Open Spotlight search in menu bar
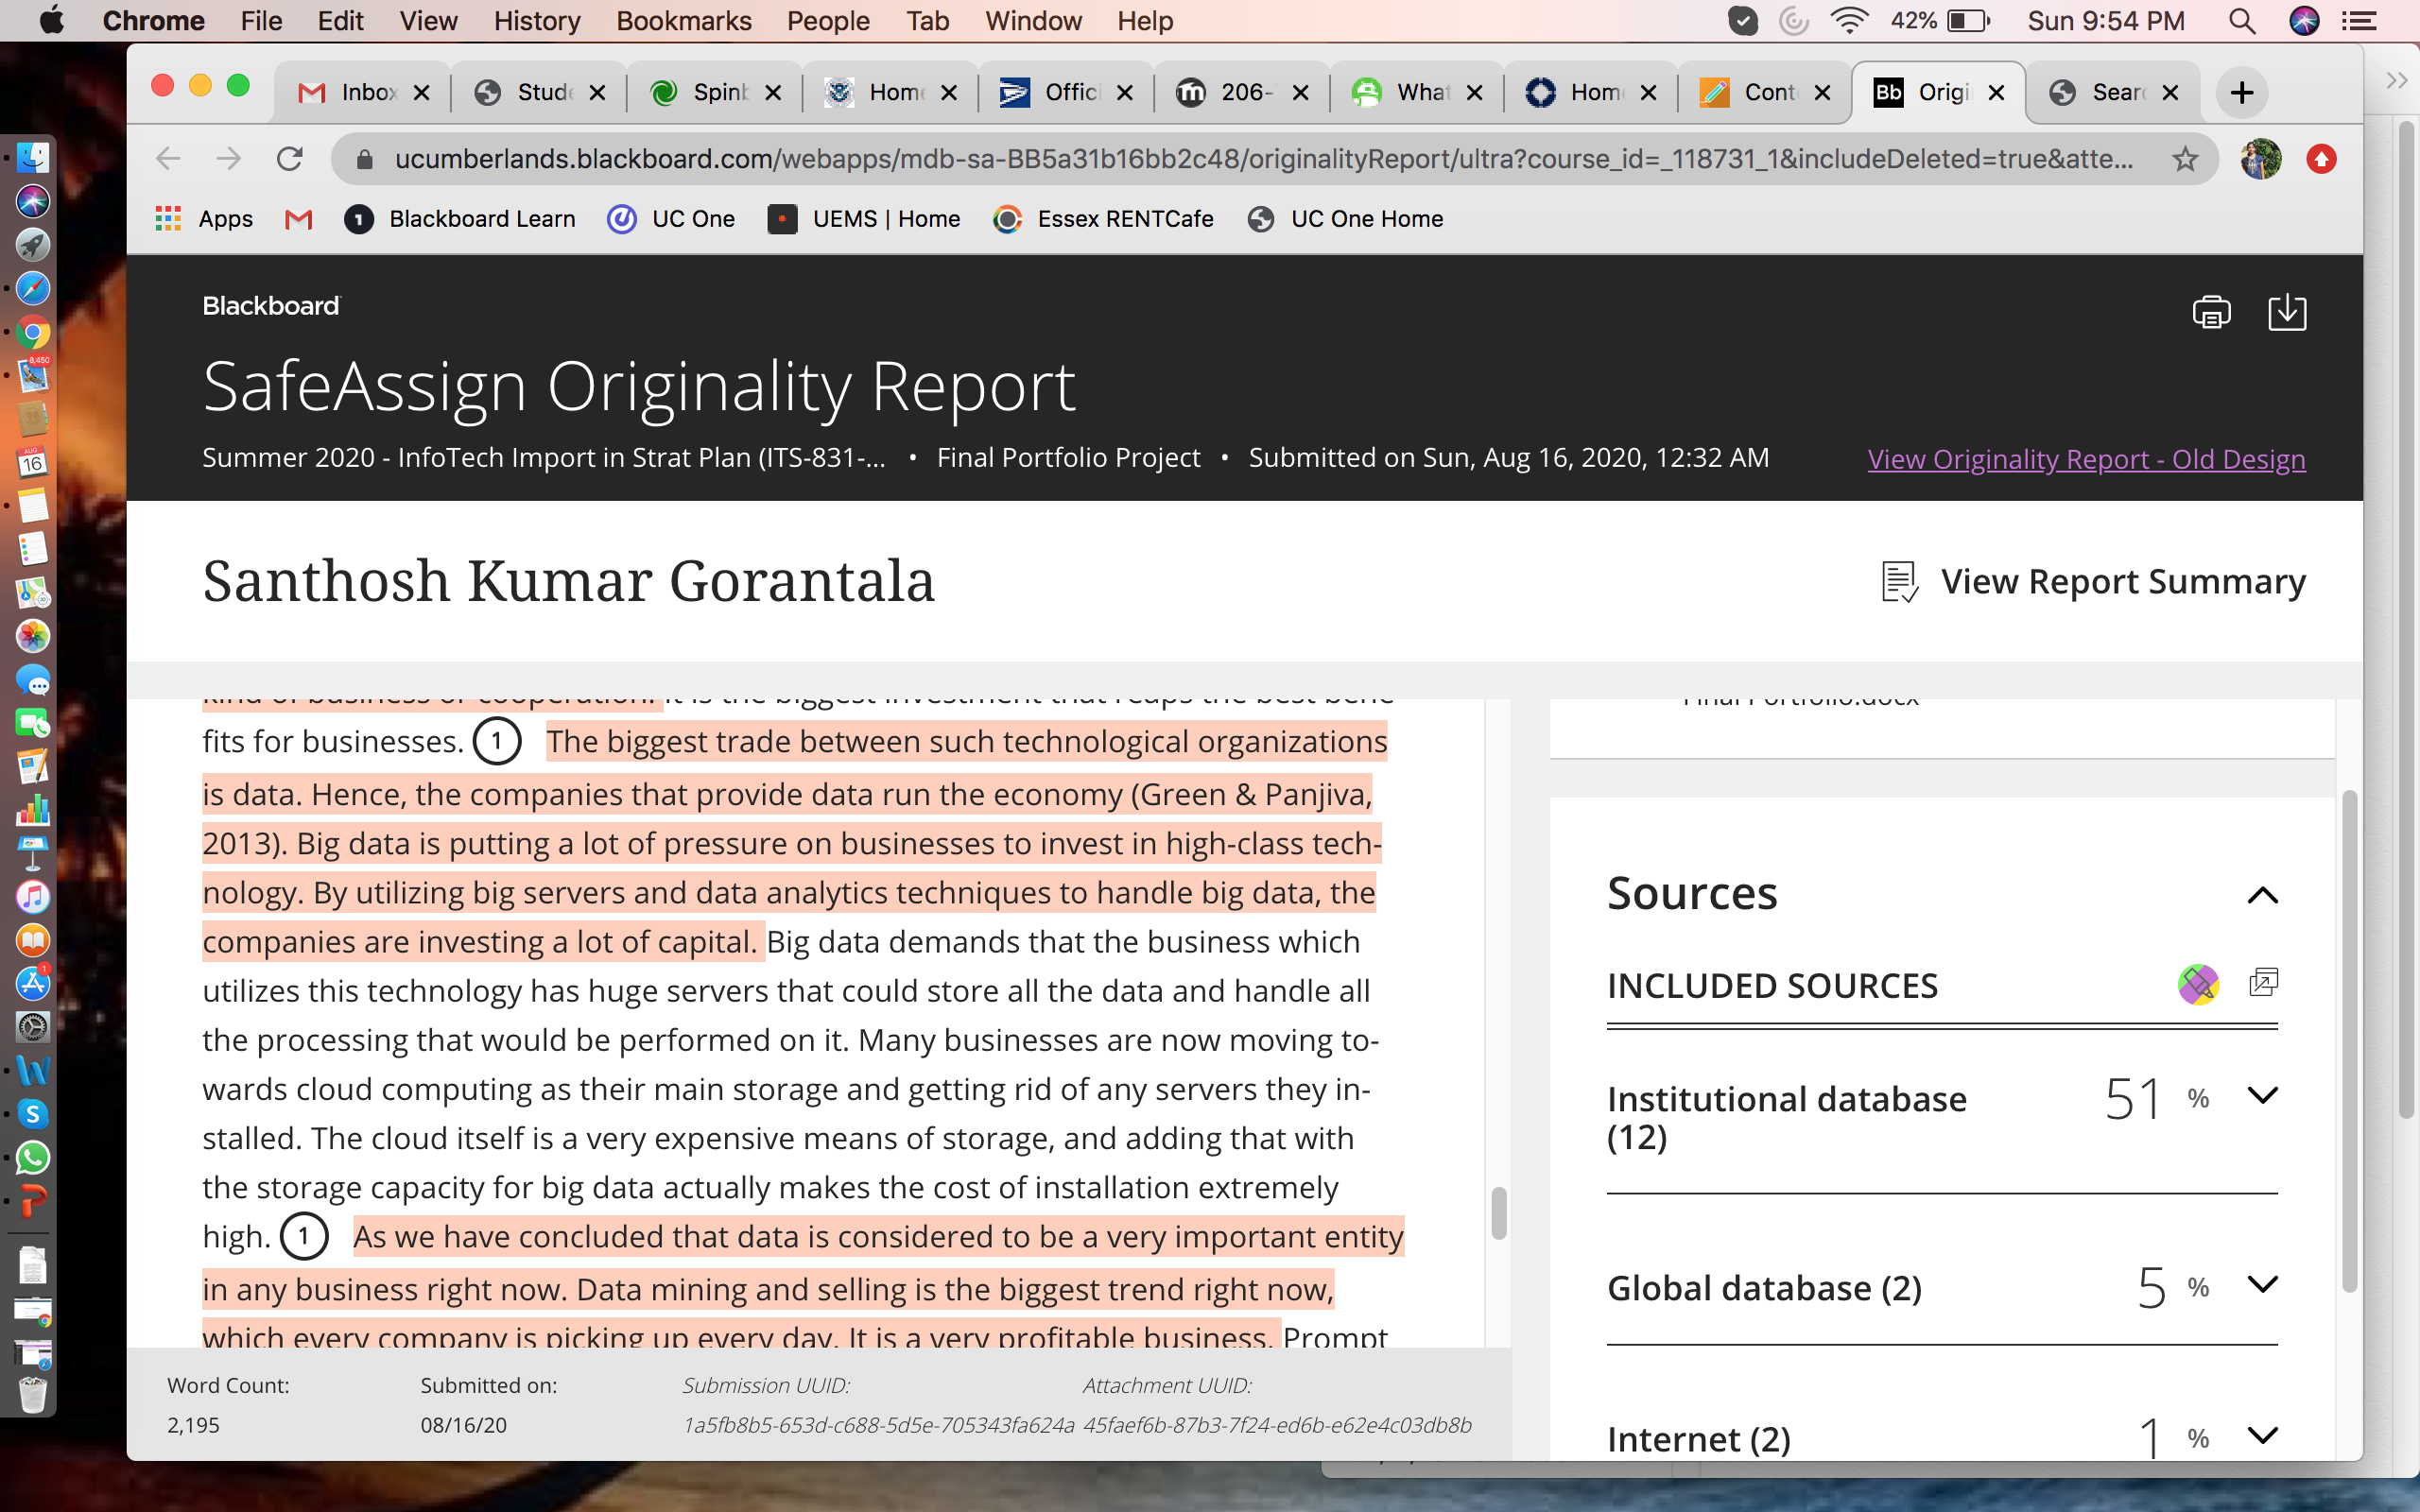Screen dimensions: 2420x1512 point(2243,21)
